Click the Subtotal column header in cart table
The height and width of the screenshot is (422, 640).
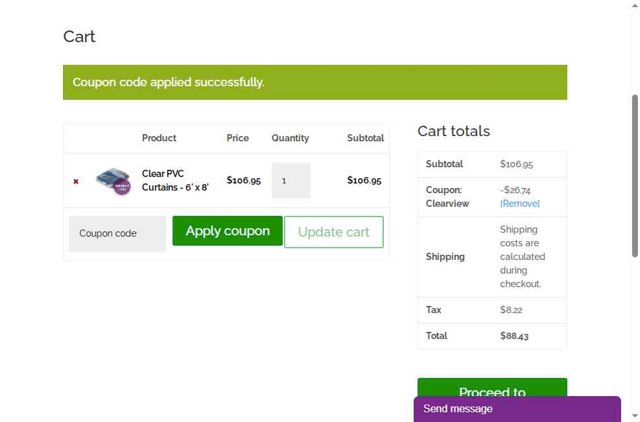pyautogui.click(x=365, y=138)
